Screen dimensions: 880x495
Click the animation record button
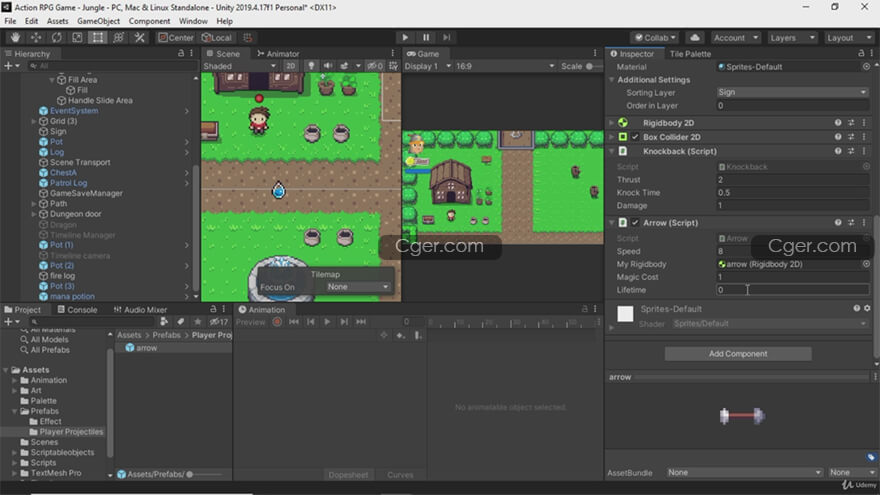pos(277,322)
